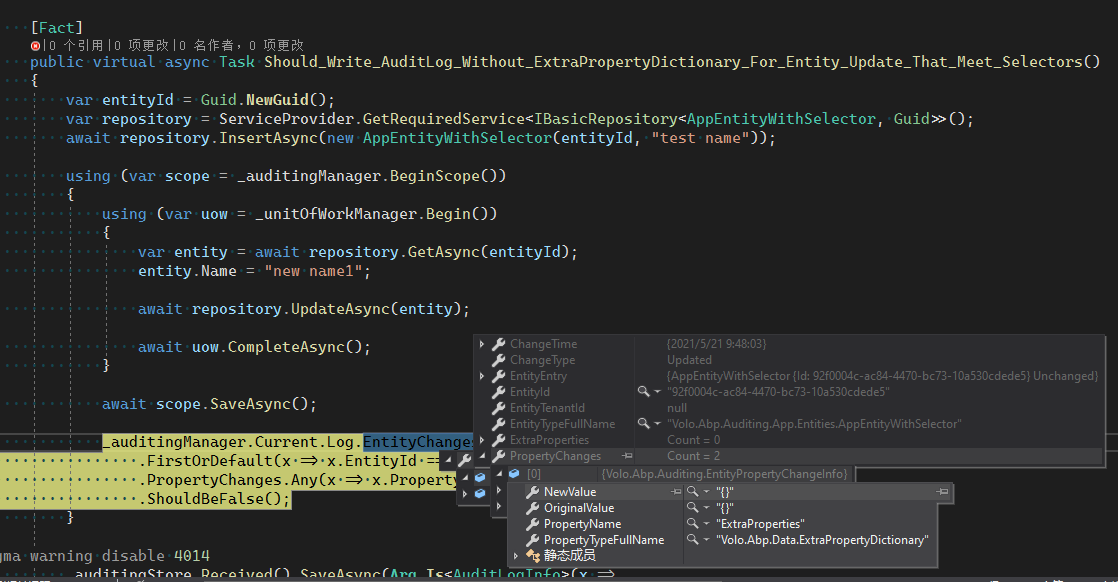
Task: Expand the EntityEntry property node
Action: 483,375
